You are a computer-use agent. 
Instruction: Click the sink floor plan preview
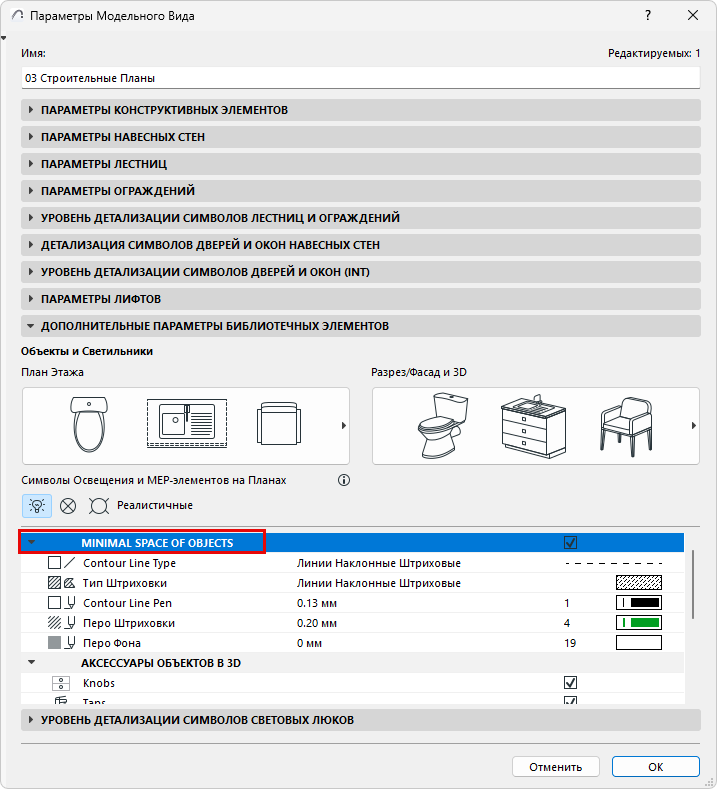point(187,423)
